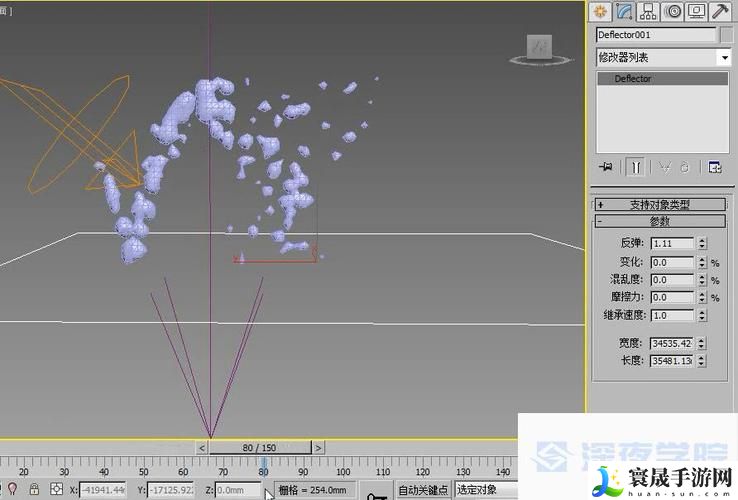Open the Create panel tab

coord(600,11)
